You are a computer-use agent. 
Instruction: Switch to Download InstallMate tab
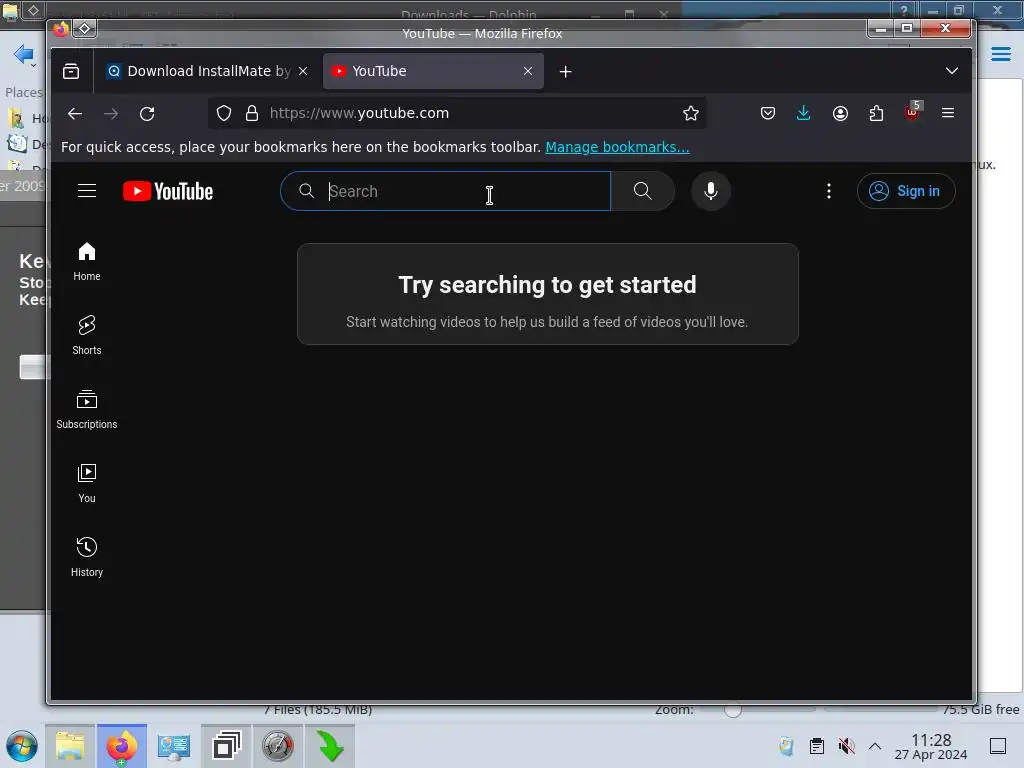pyautogui.click(x=199, y=71)
